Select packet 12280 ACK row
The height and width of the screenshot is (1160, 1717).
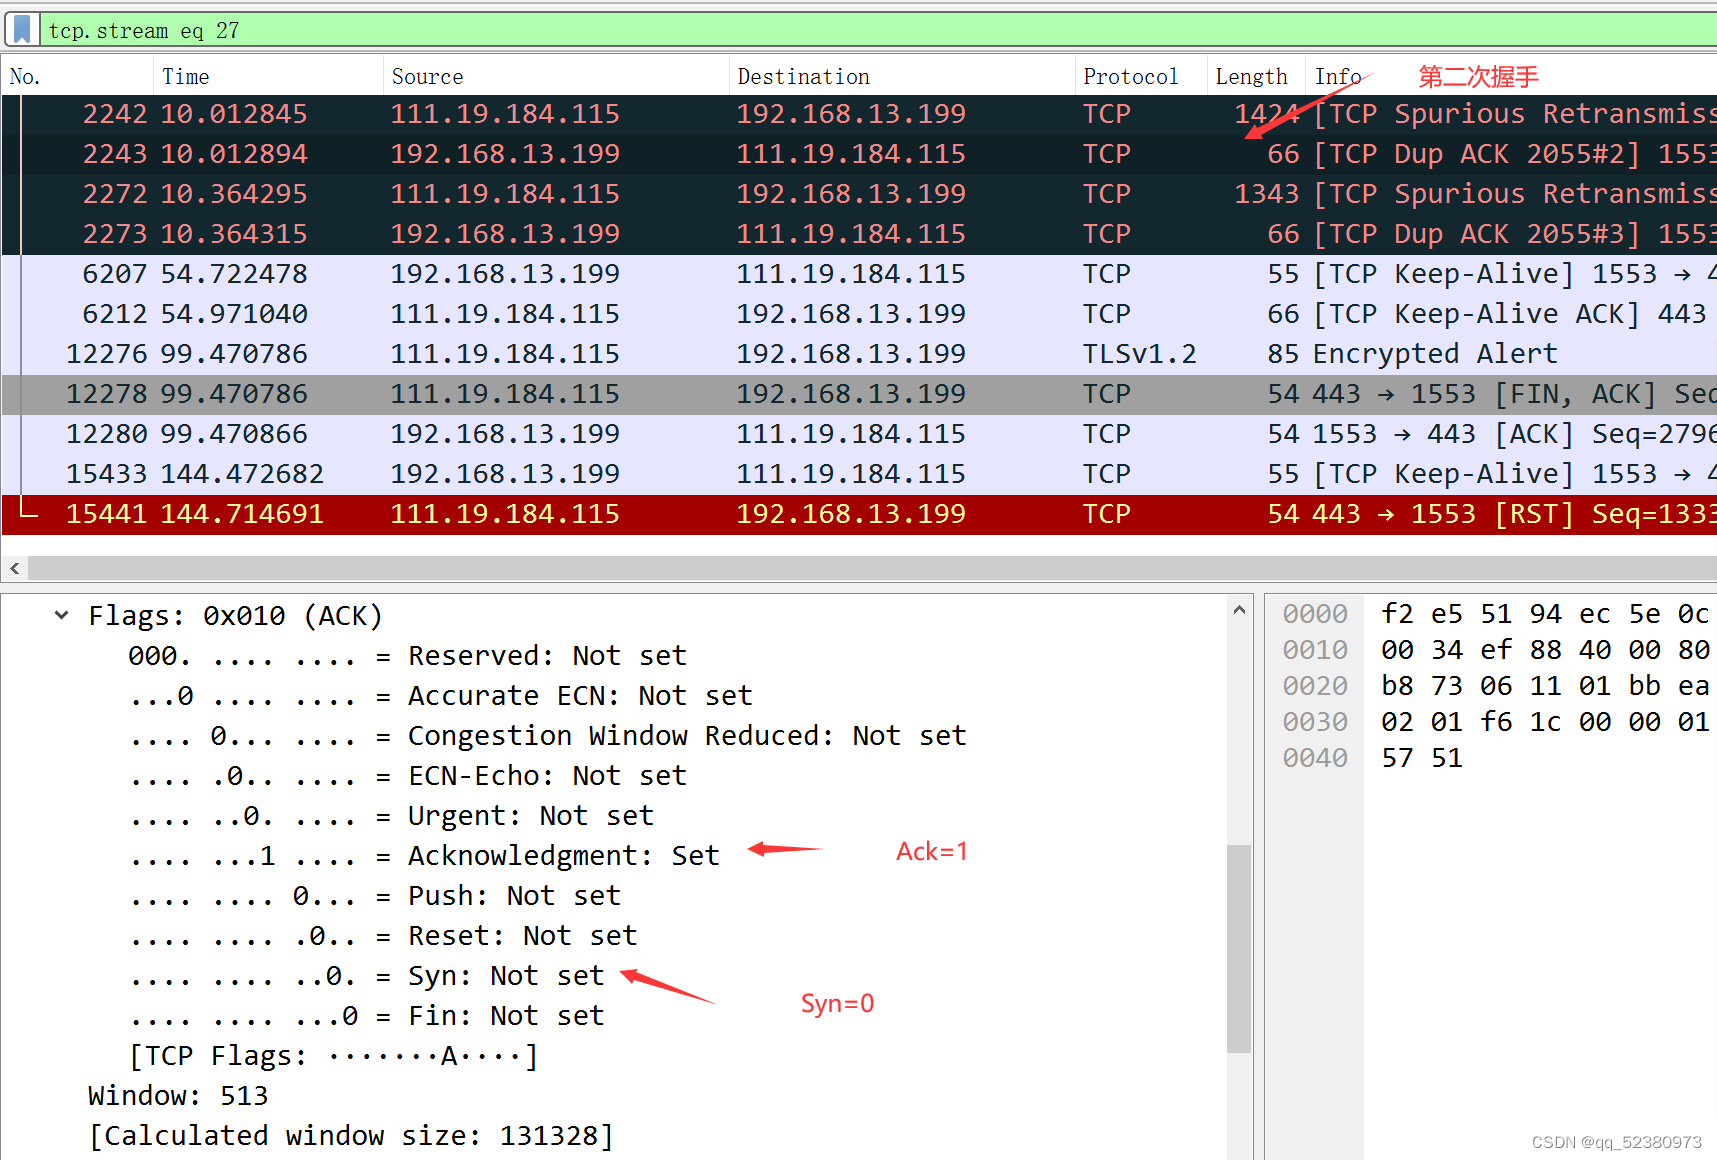pyautogui.click(x=859, y=434)
